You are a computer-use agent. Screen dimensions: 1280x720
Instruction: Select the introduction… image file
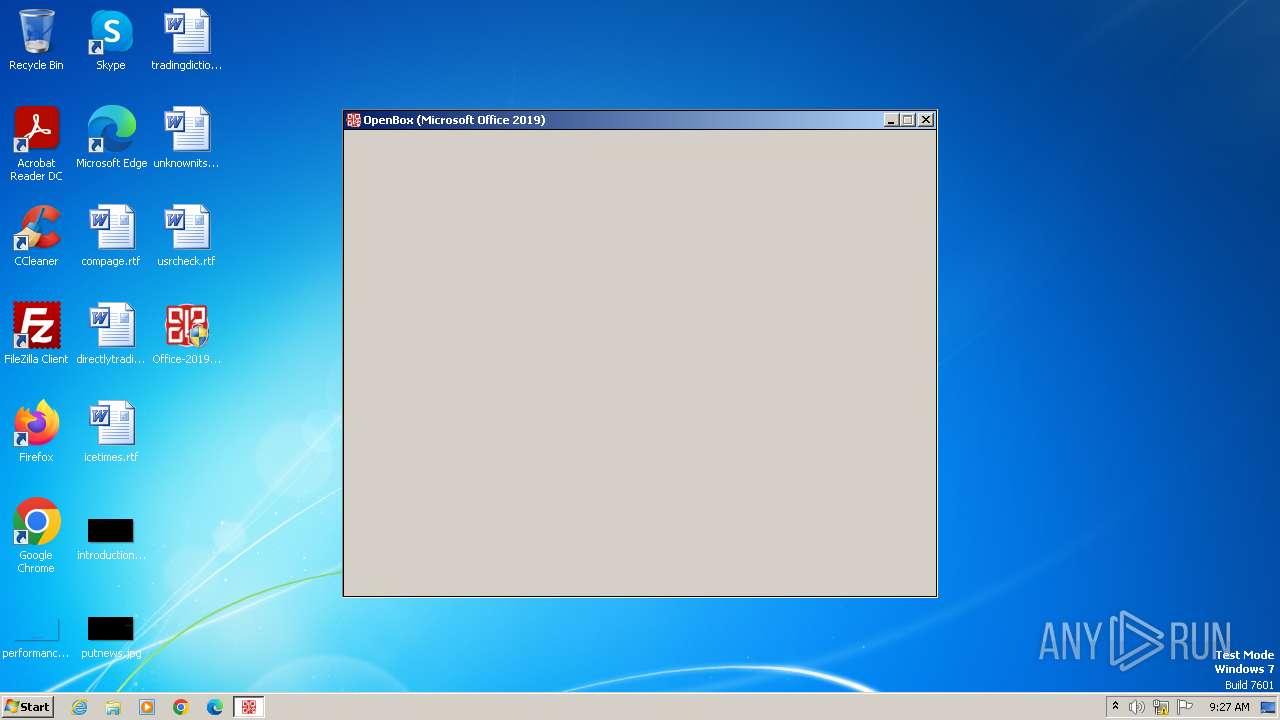[x=110, y=538]
